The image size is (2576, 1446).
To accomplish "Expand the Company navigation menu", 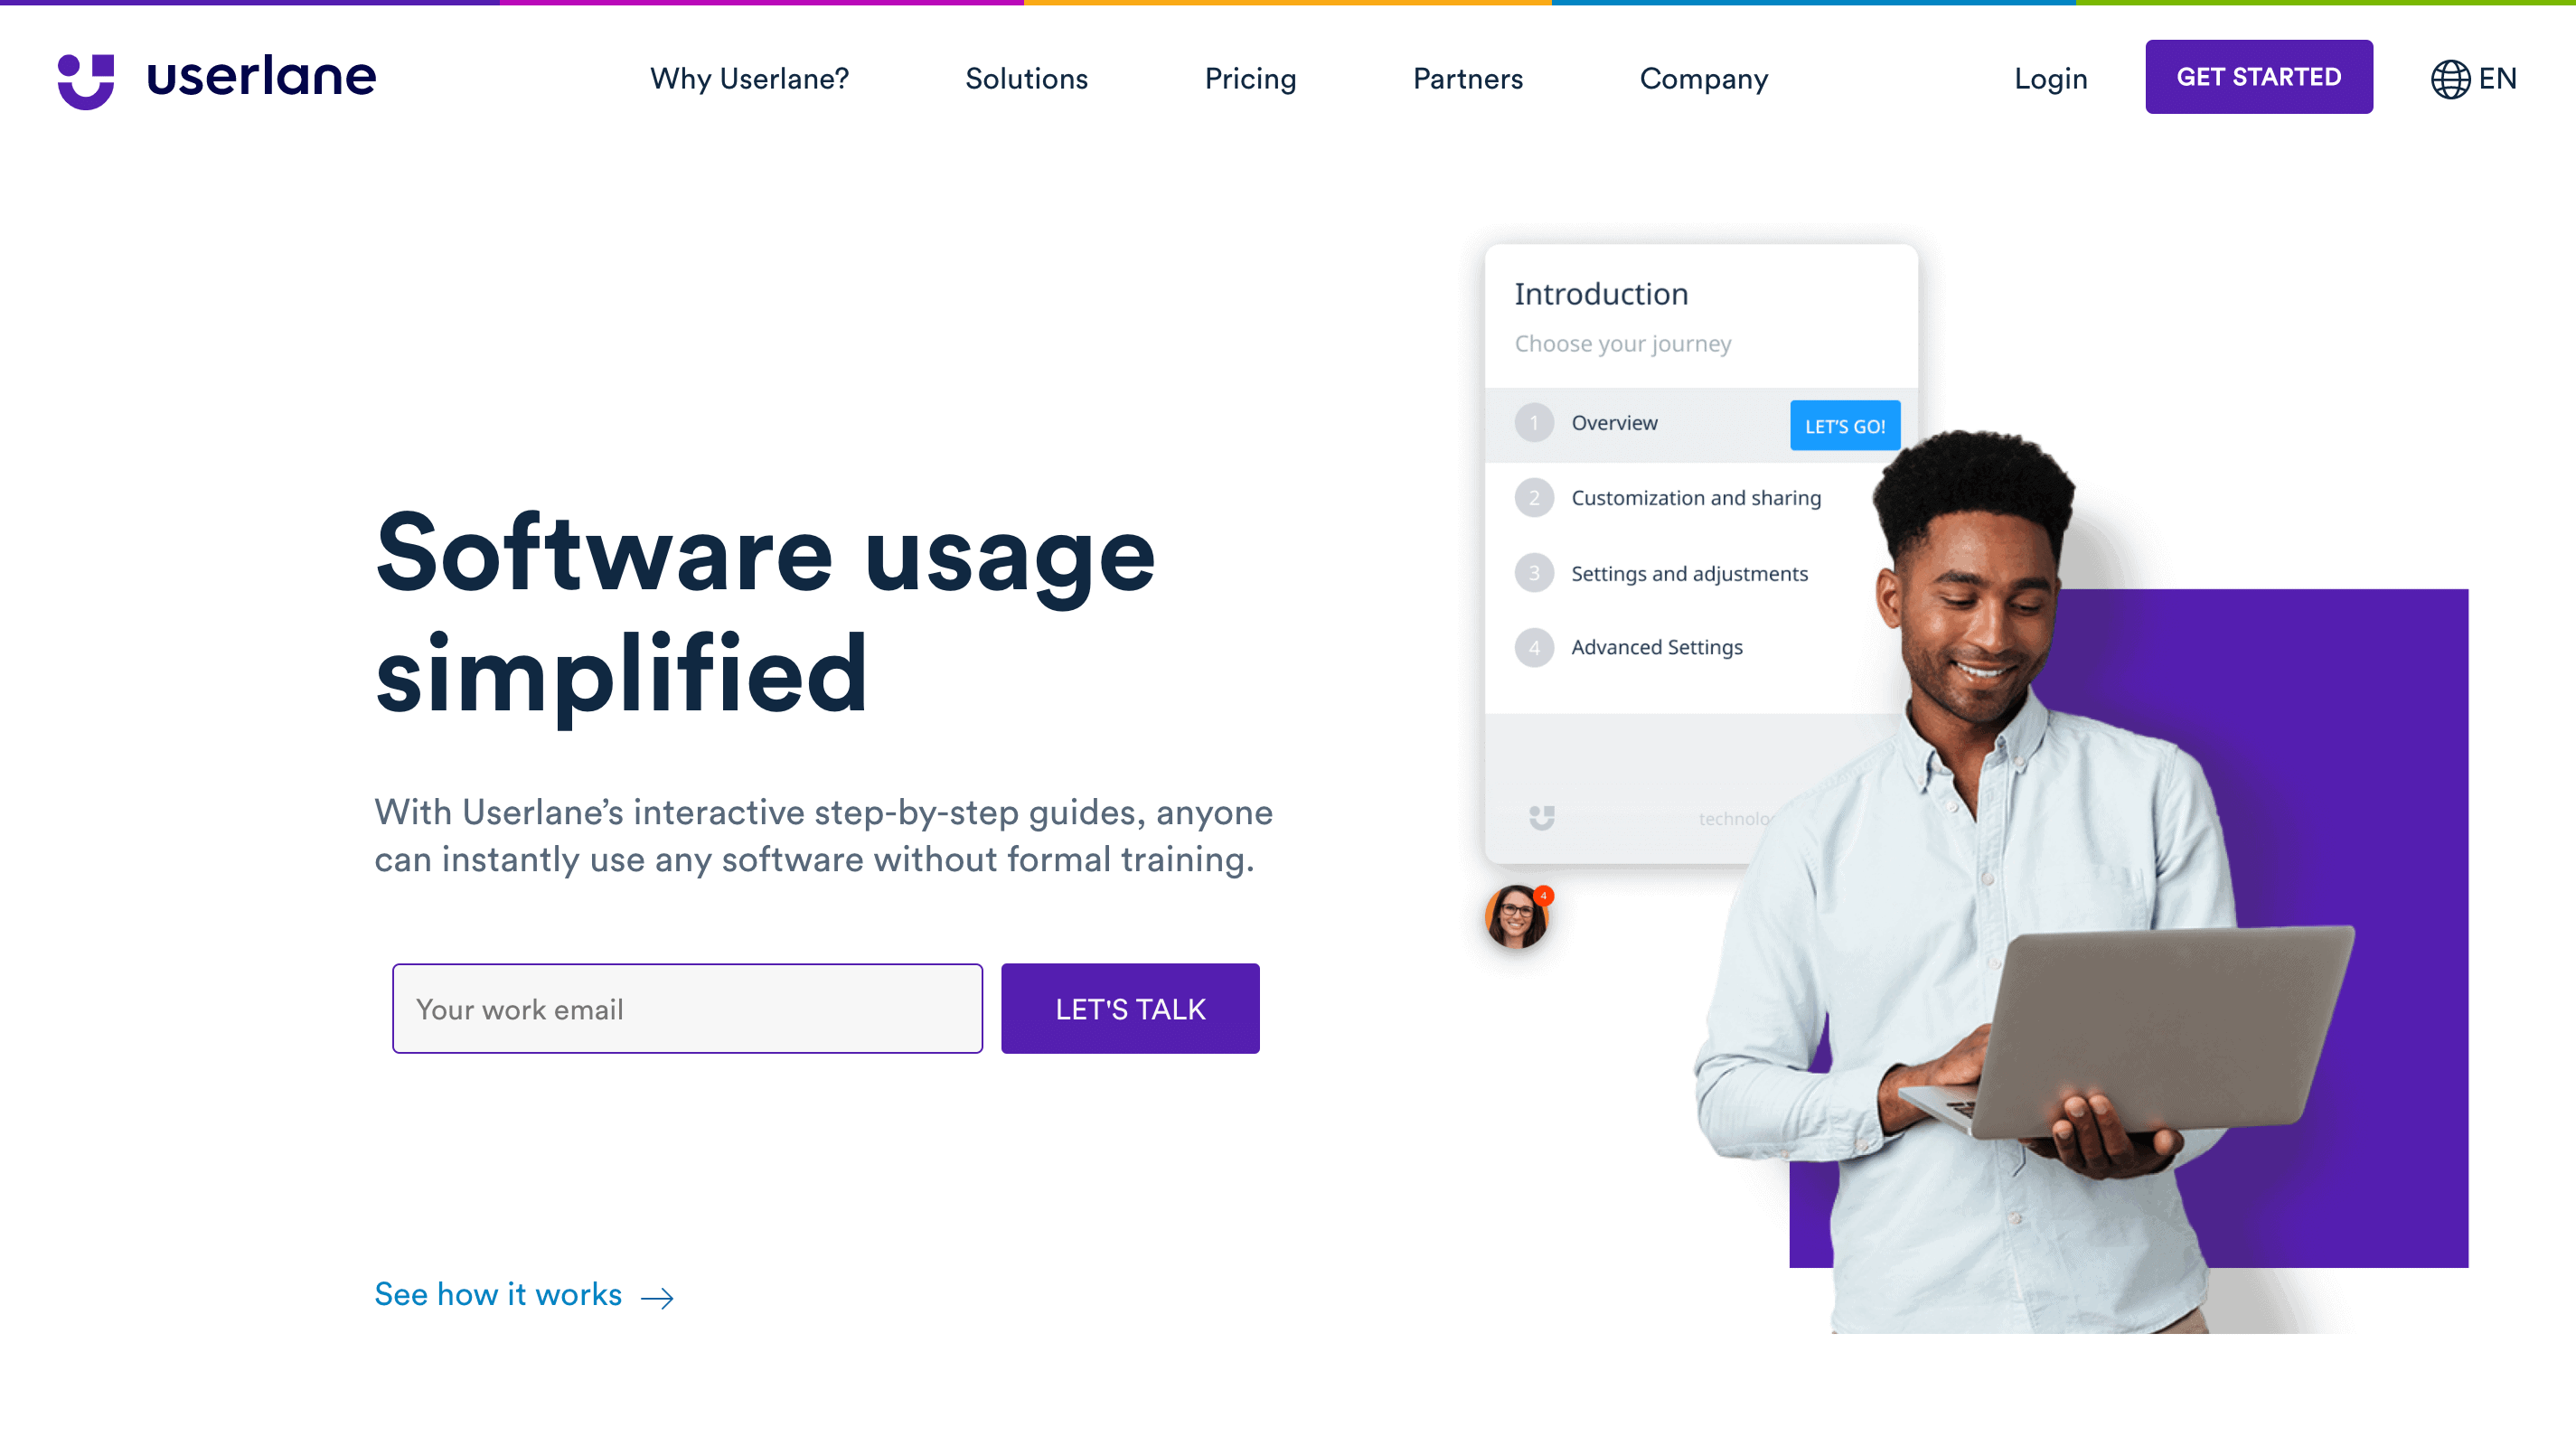I will pyautogui.click(x=1704, y=78).
